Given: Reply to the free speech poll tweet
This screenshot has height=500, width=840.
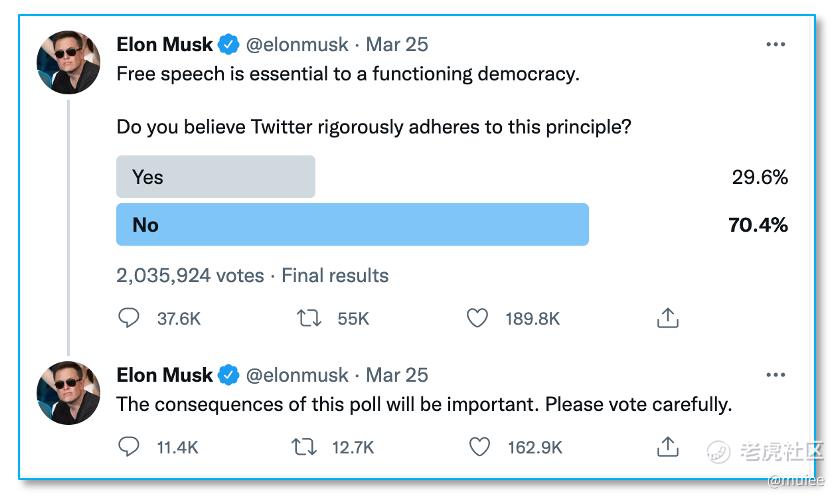Looking at the screenshot, I should tap(129, 318).
